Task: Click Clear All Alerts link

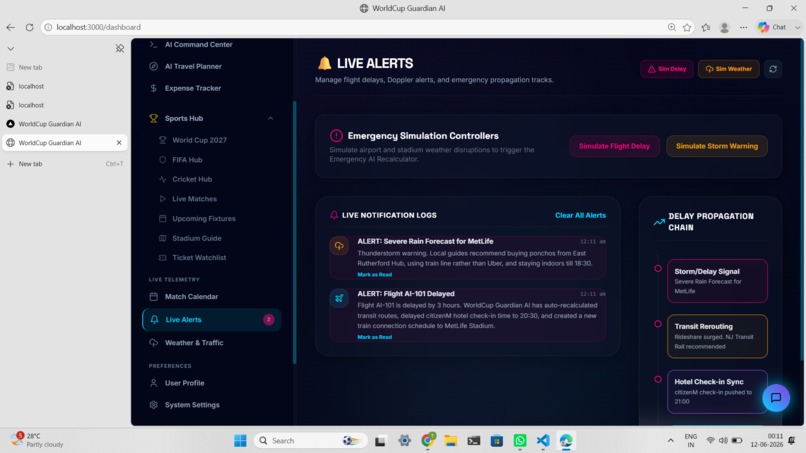Action: 580,215
